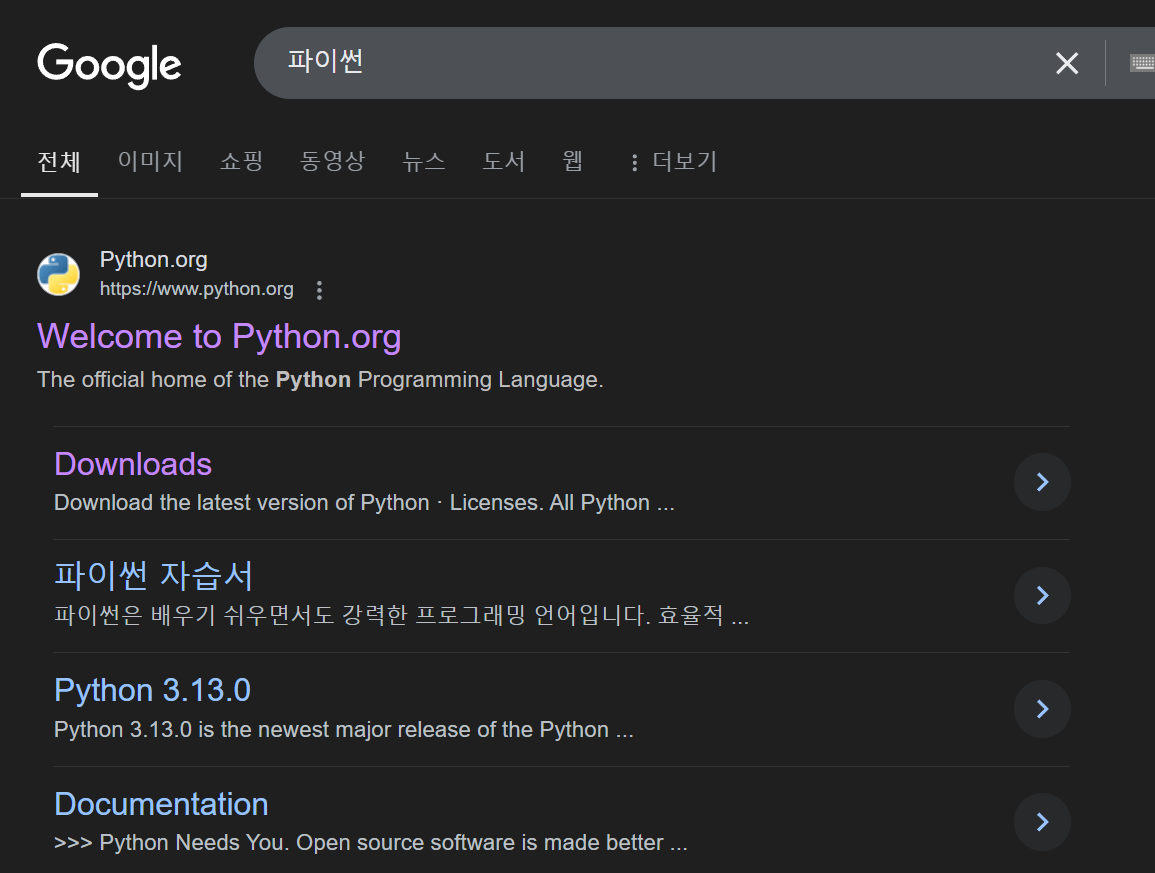
Task: Click the '>>> Python Needs You' description
Action: pyautogui.click(x=371, y=843)
